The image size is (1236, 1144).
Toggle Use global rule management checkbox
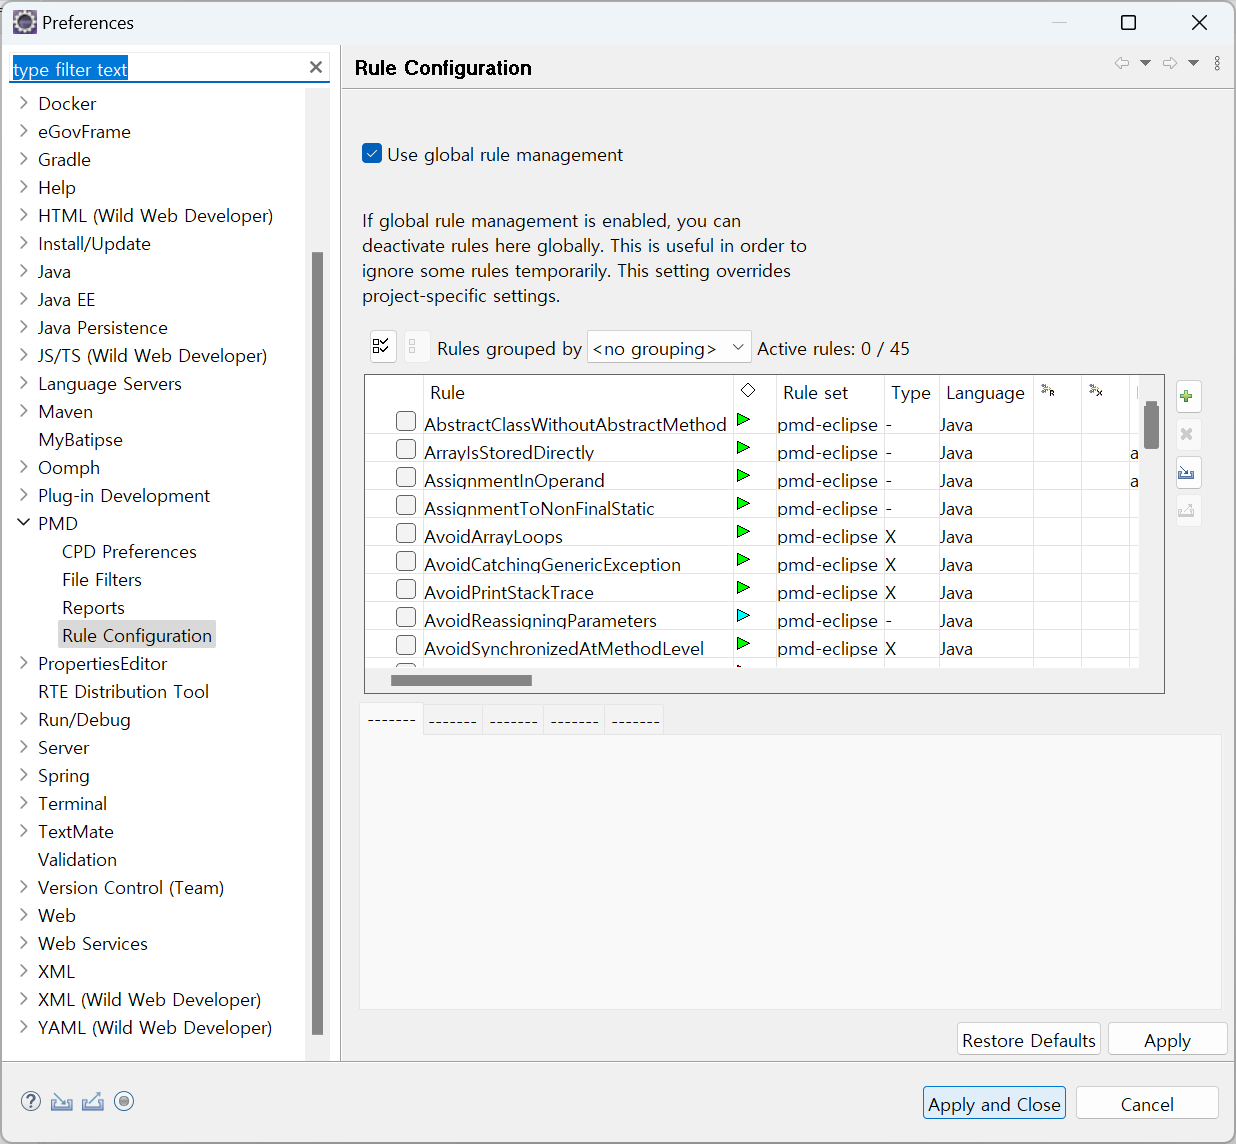coord(372,154)
